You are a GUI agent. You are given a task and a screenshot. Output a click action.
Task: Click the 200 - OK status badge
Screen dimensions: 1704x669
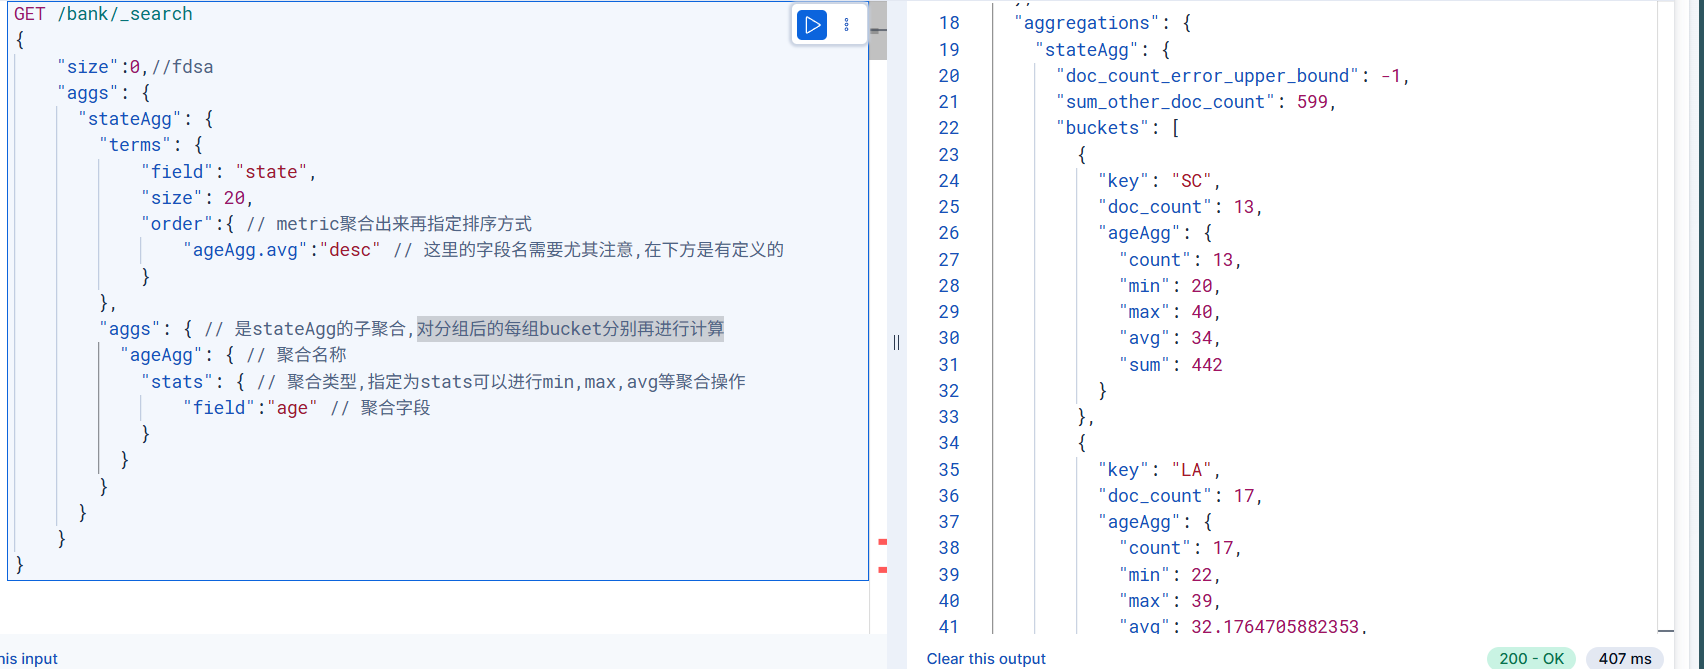pyautogui.click(x=1531, y=658)
